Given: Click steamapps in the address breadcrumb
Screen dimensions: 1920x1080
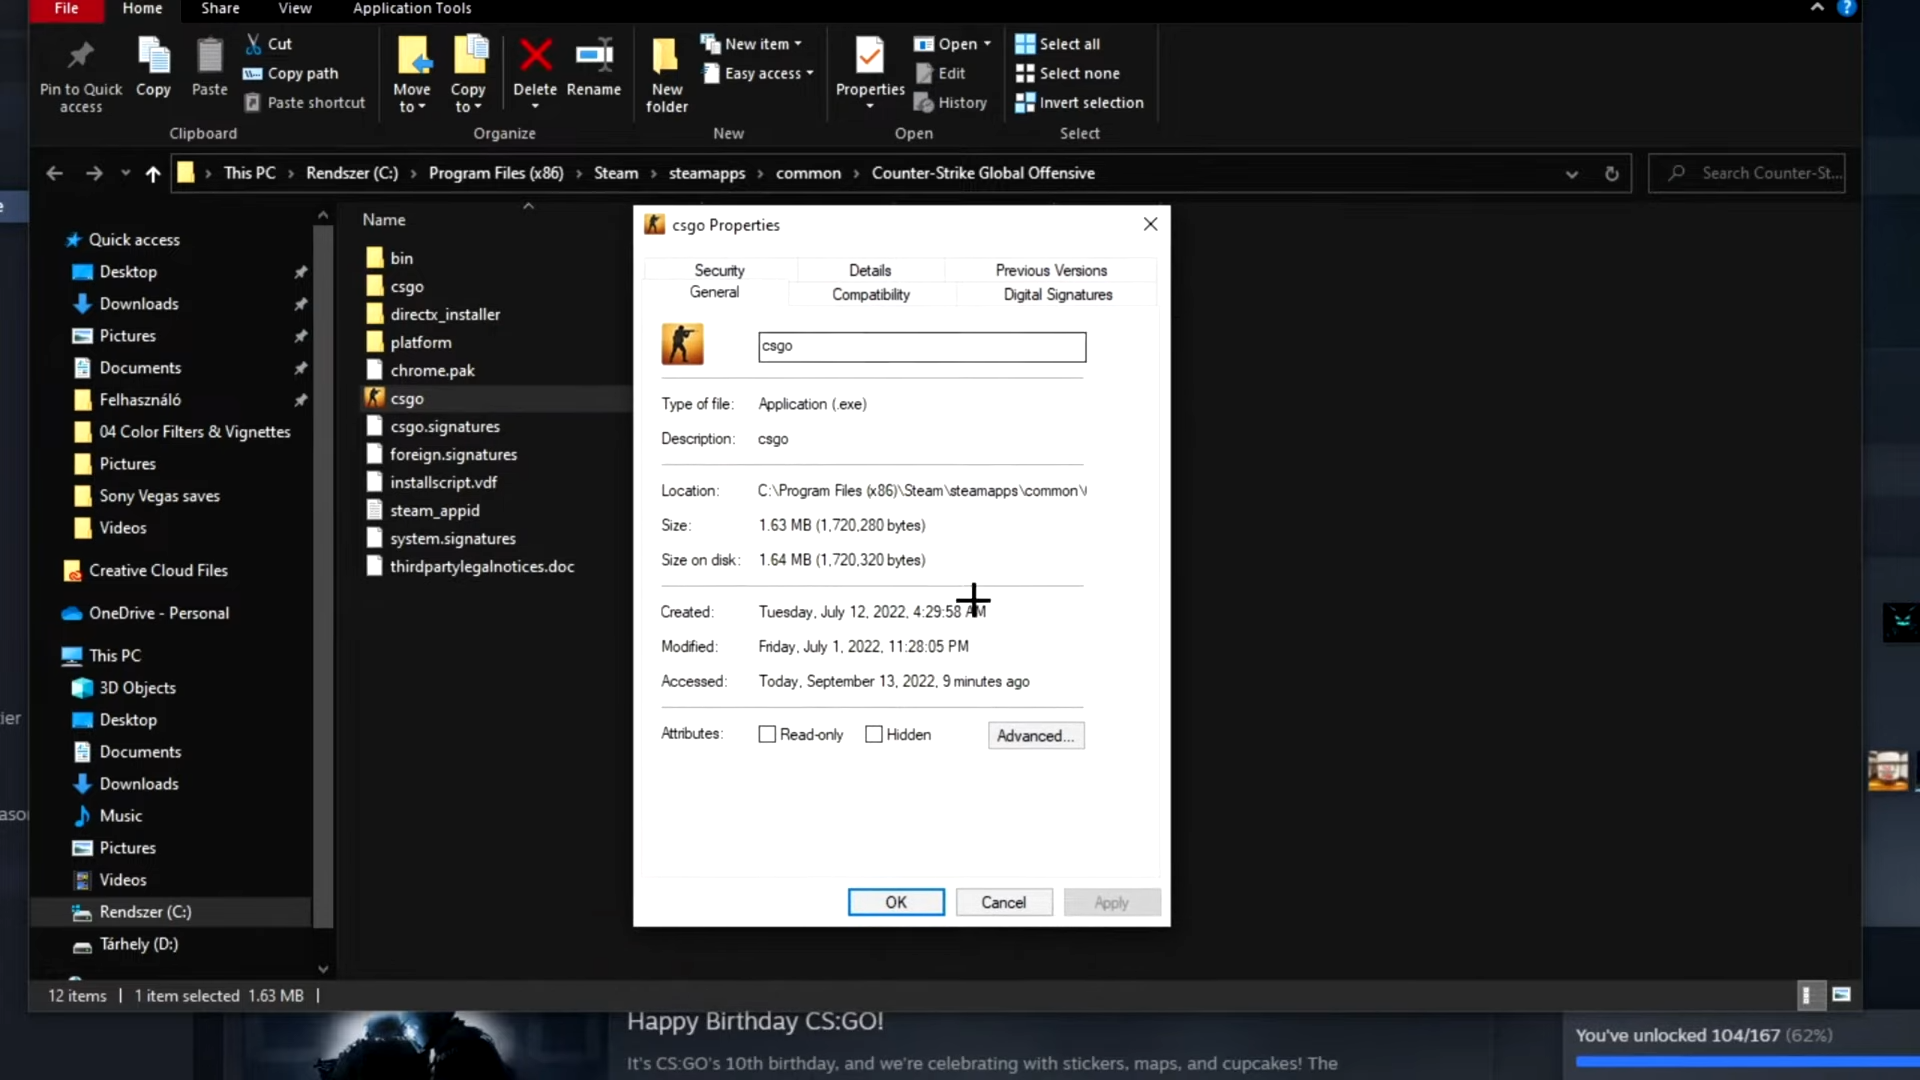Looking at the screenshot, I should (706, 173).
